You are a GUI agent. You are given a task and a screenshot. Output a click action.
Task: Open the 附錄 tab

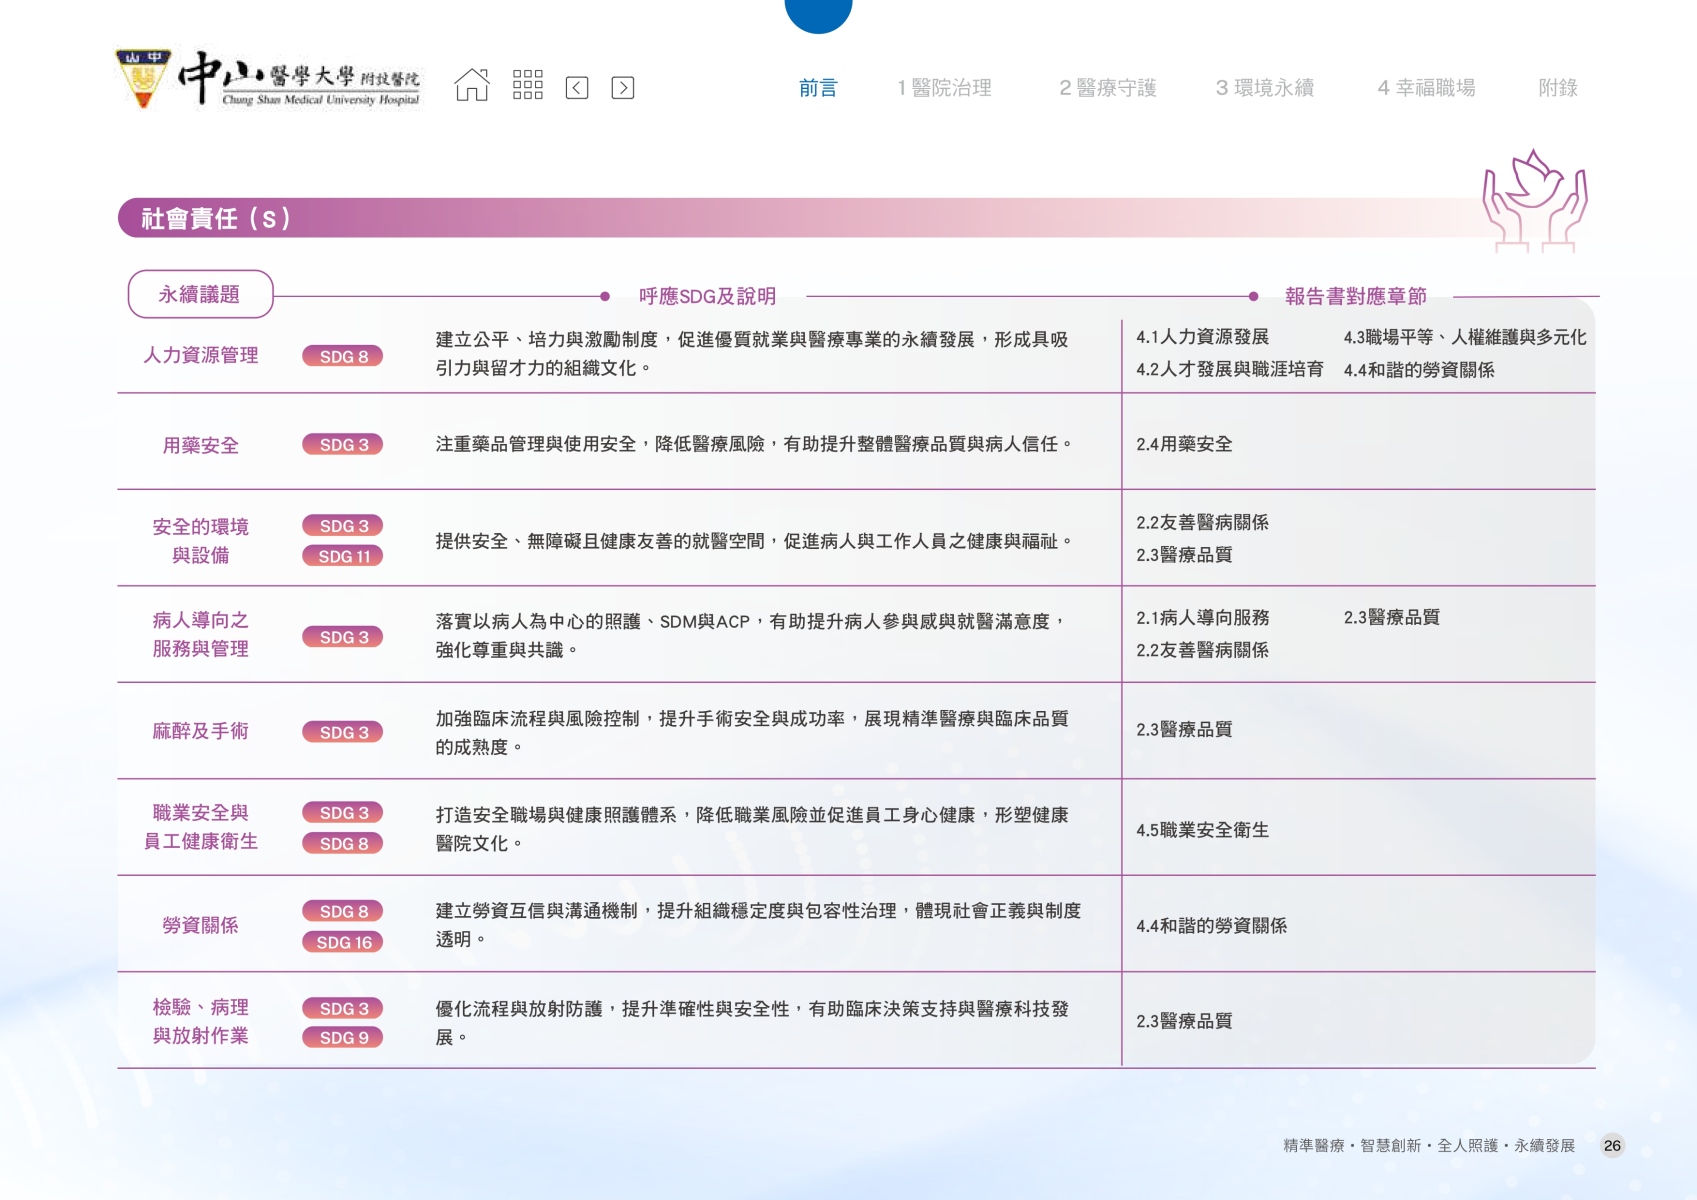[x=1557, y=88]
